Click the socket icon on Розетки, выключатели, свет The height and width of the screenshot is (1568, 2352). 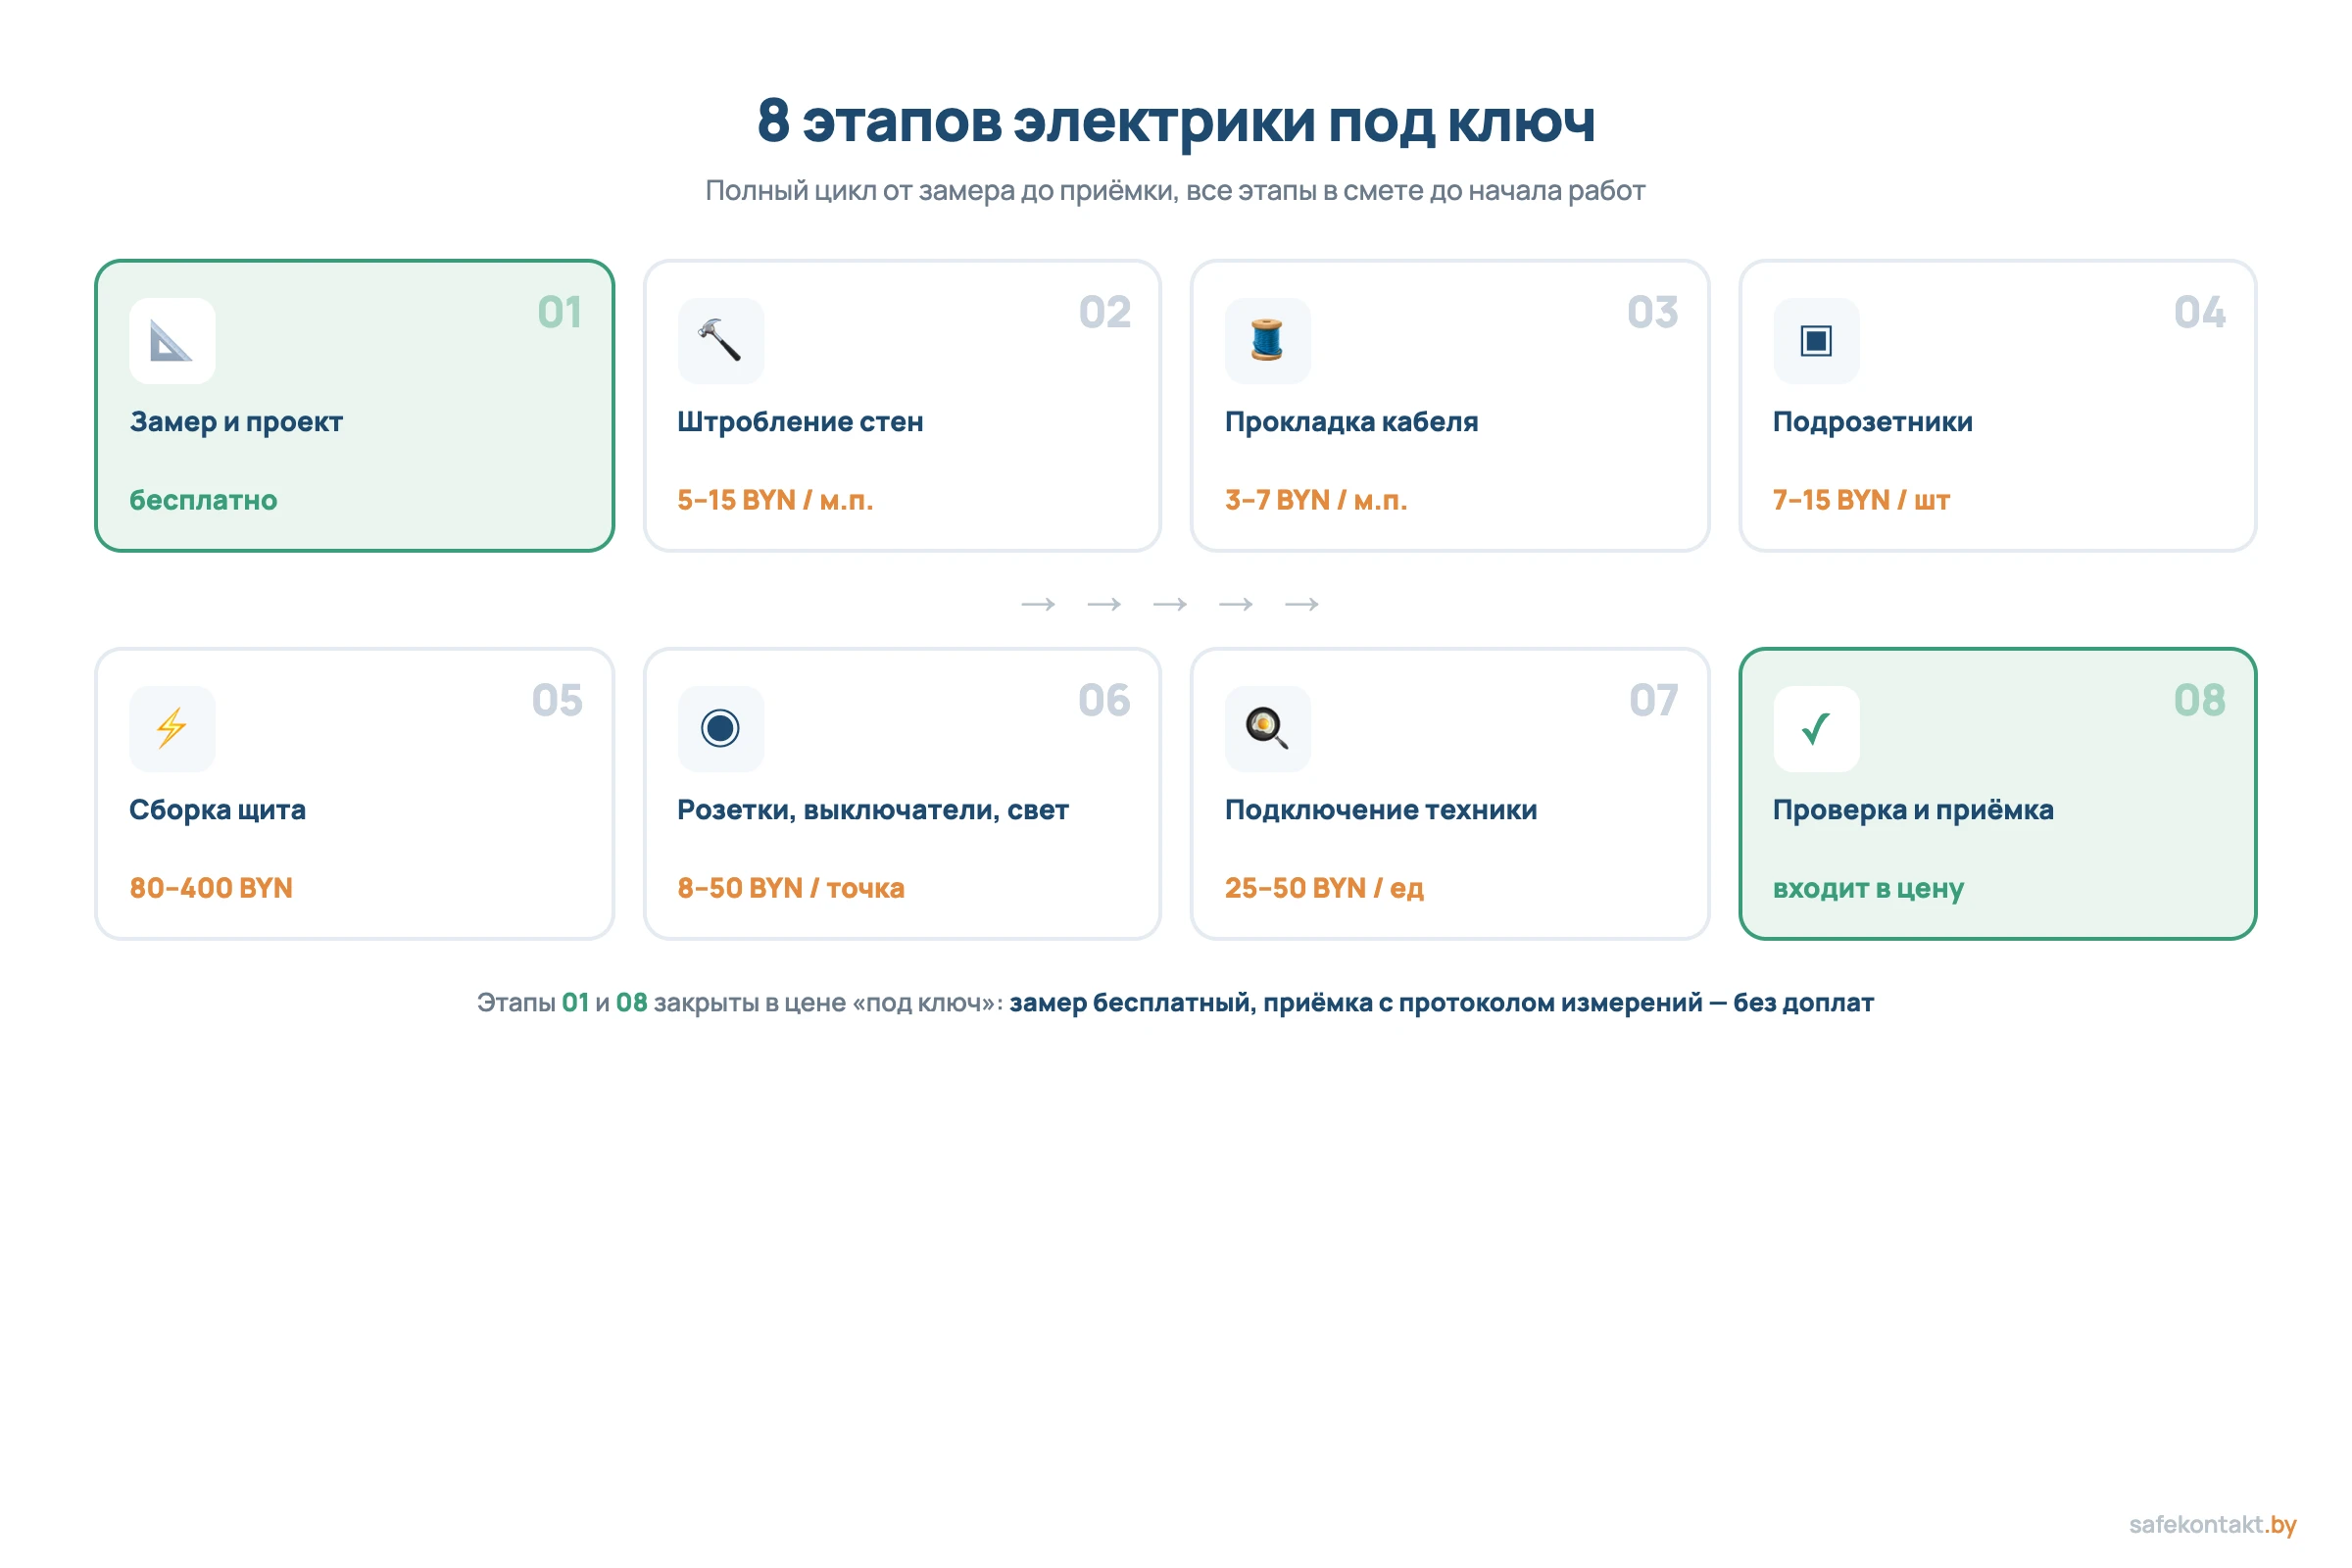(x=720, y=728)
